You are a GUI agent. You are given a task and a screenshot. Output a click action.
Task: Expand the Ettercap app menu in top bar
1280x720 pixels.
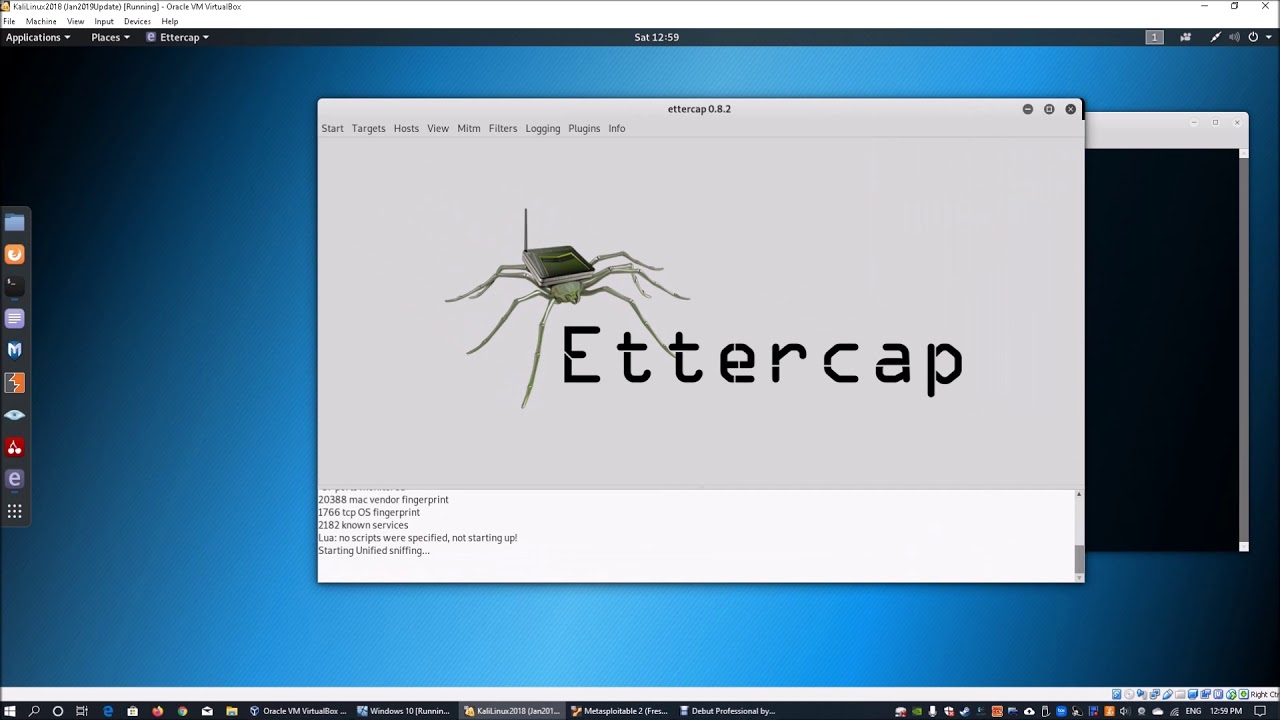click(178, 37)
